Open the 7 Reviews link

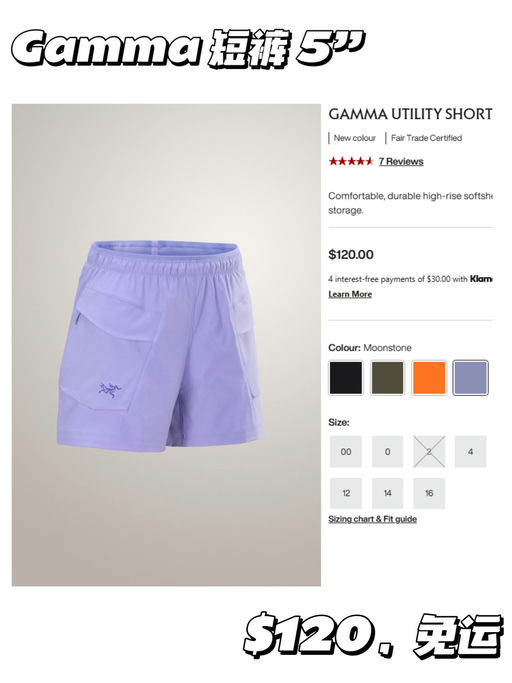(x=401, y=162)
